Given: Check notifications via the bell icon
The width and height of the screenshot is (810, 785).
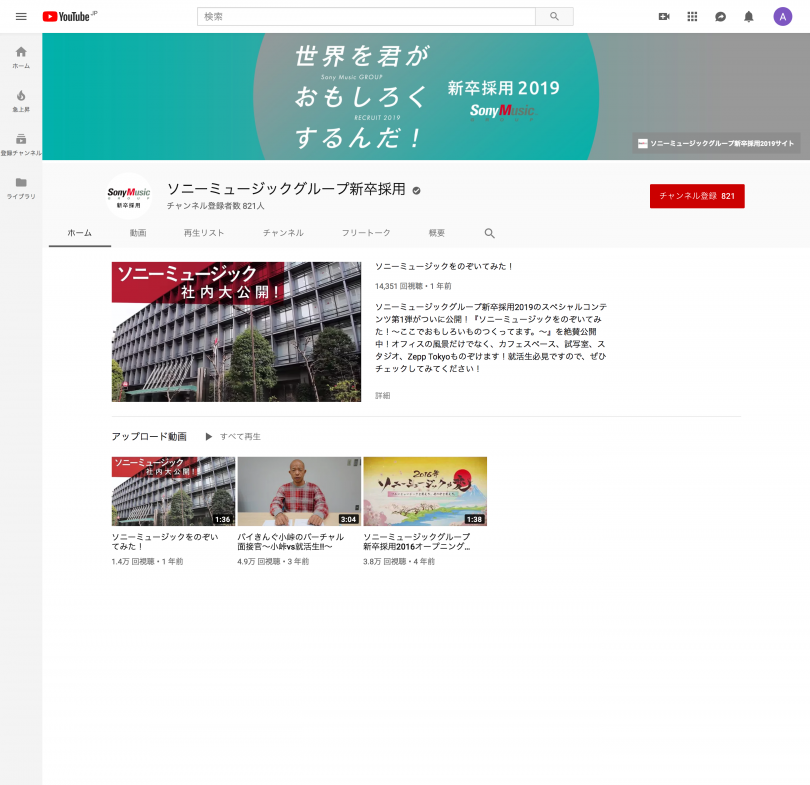Looking at the screenshot, I should click(x=748, y=16).
